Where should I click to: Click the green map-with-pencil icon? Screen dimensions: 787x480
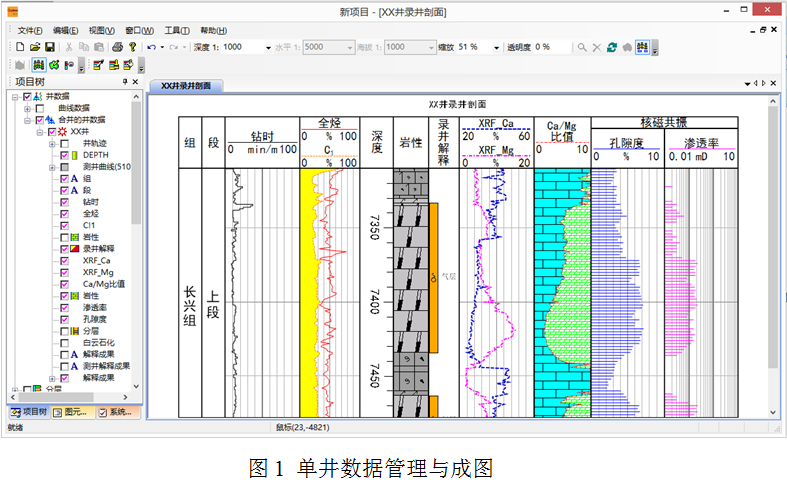(54, 65)
